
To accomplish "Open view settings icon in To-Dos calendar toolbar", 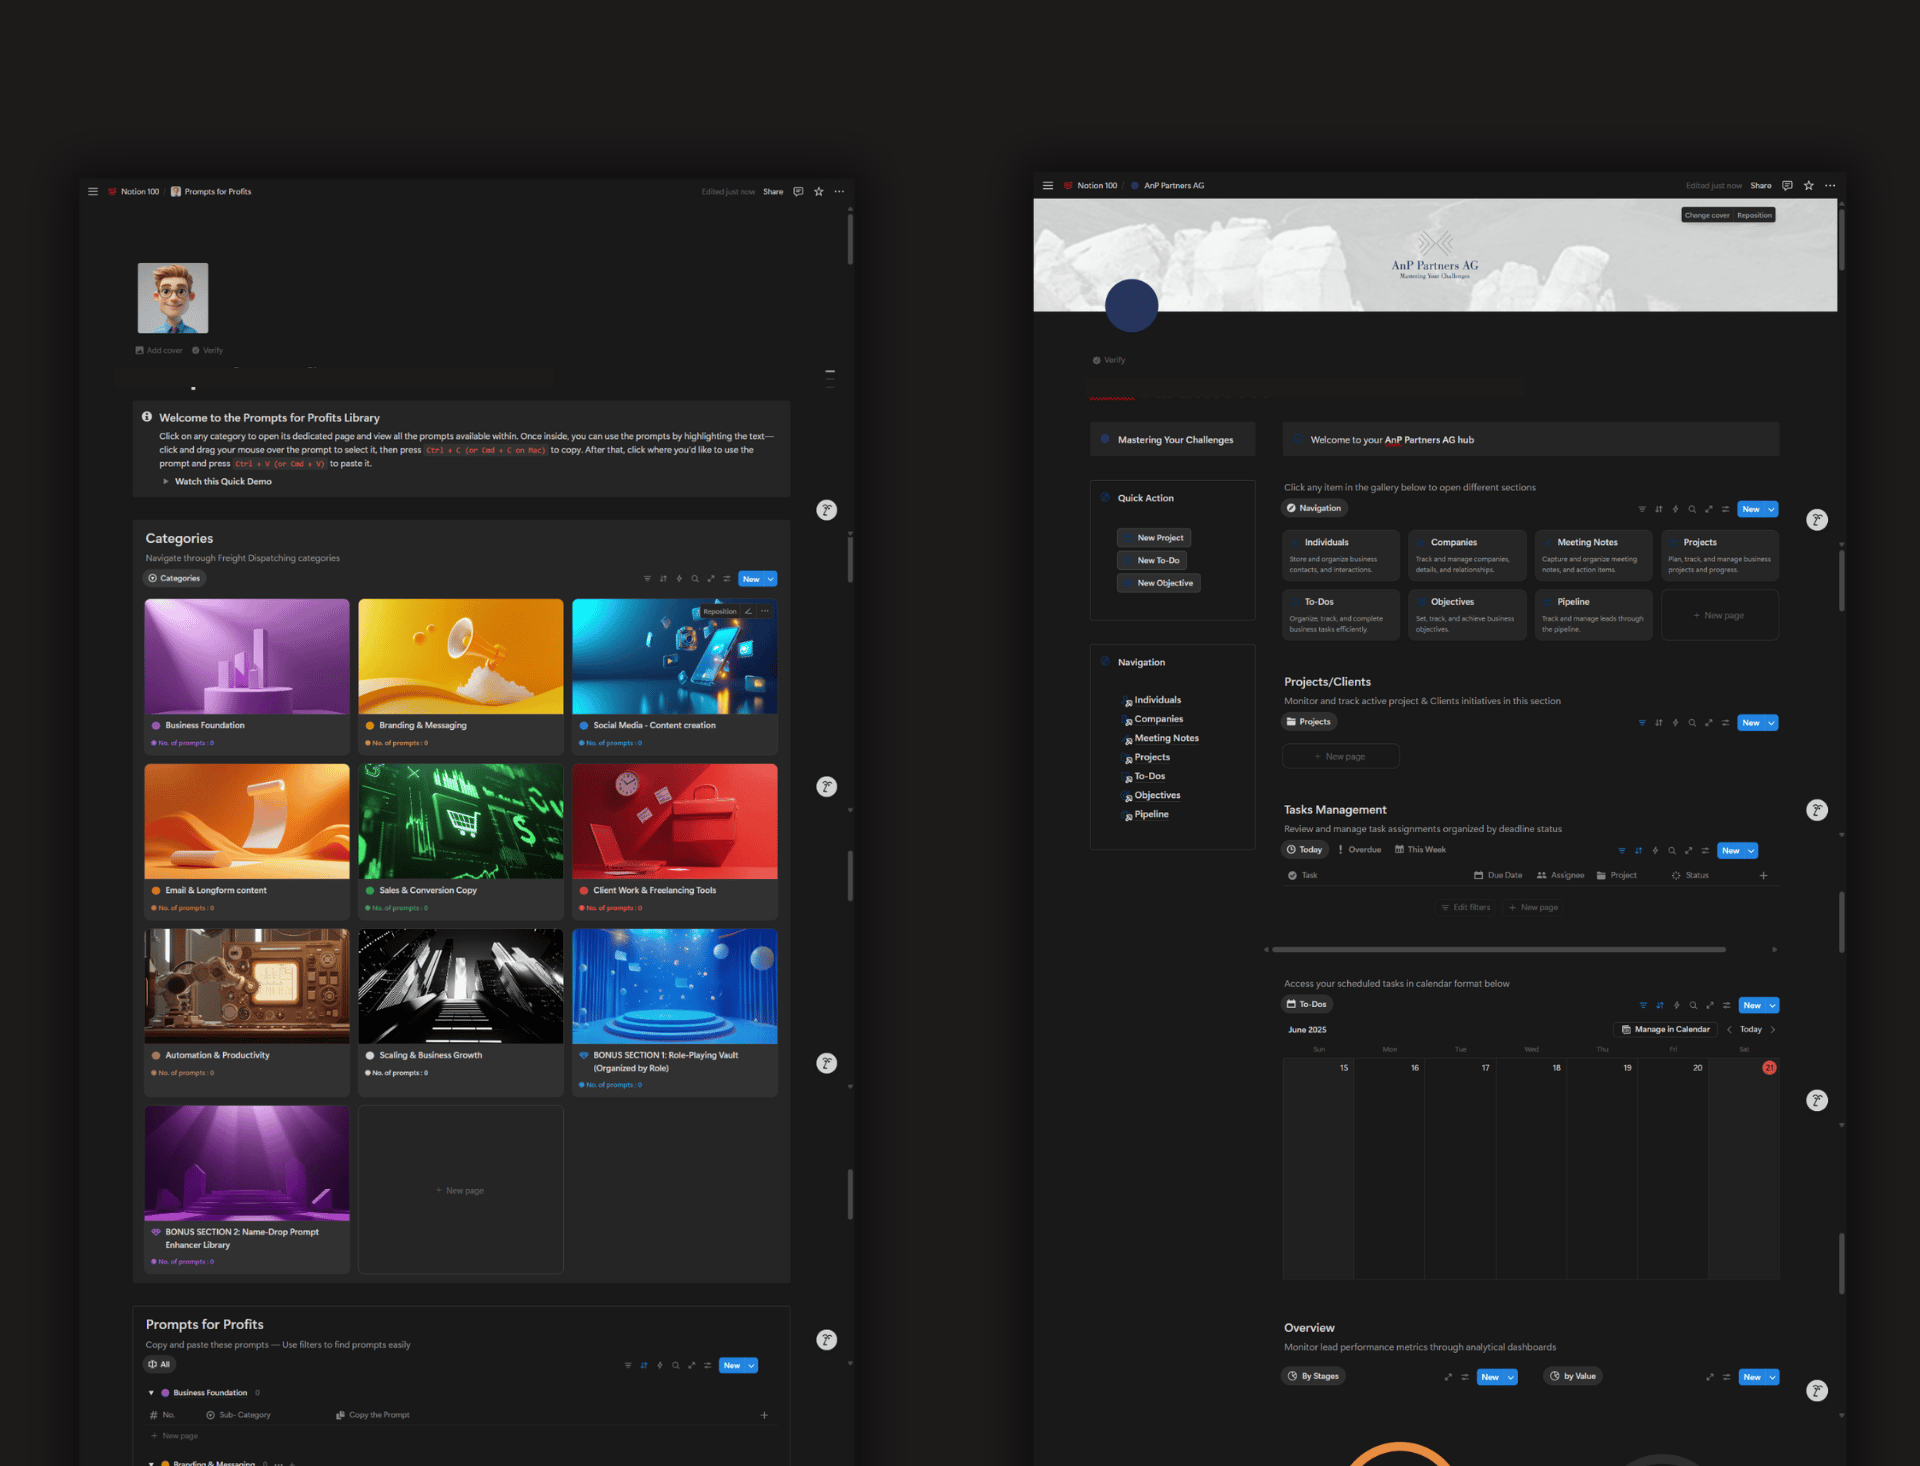I will [1726, 1006].
